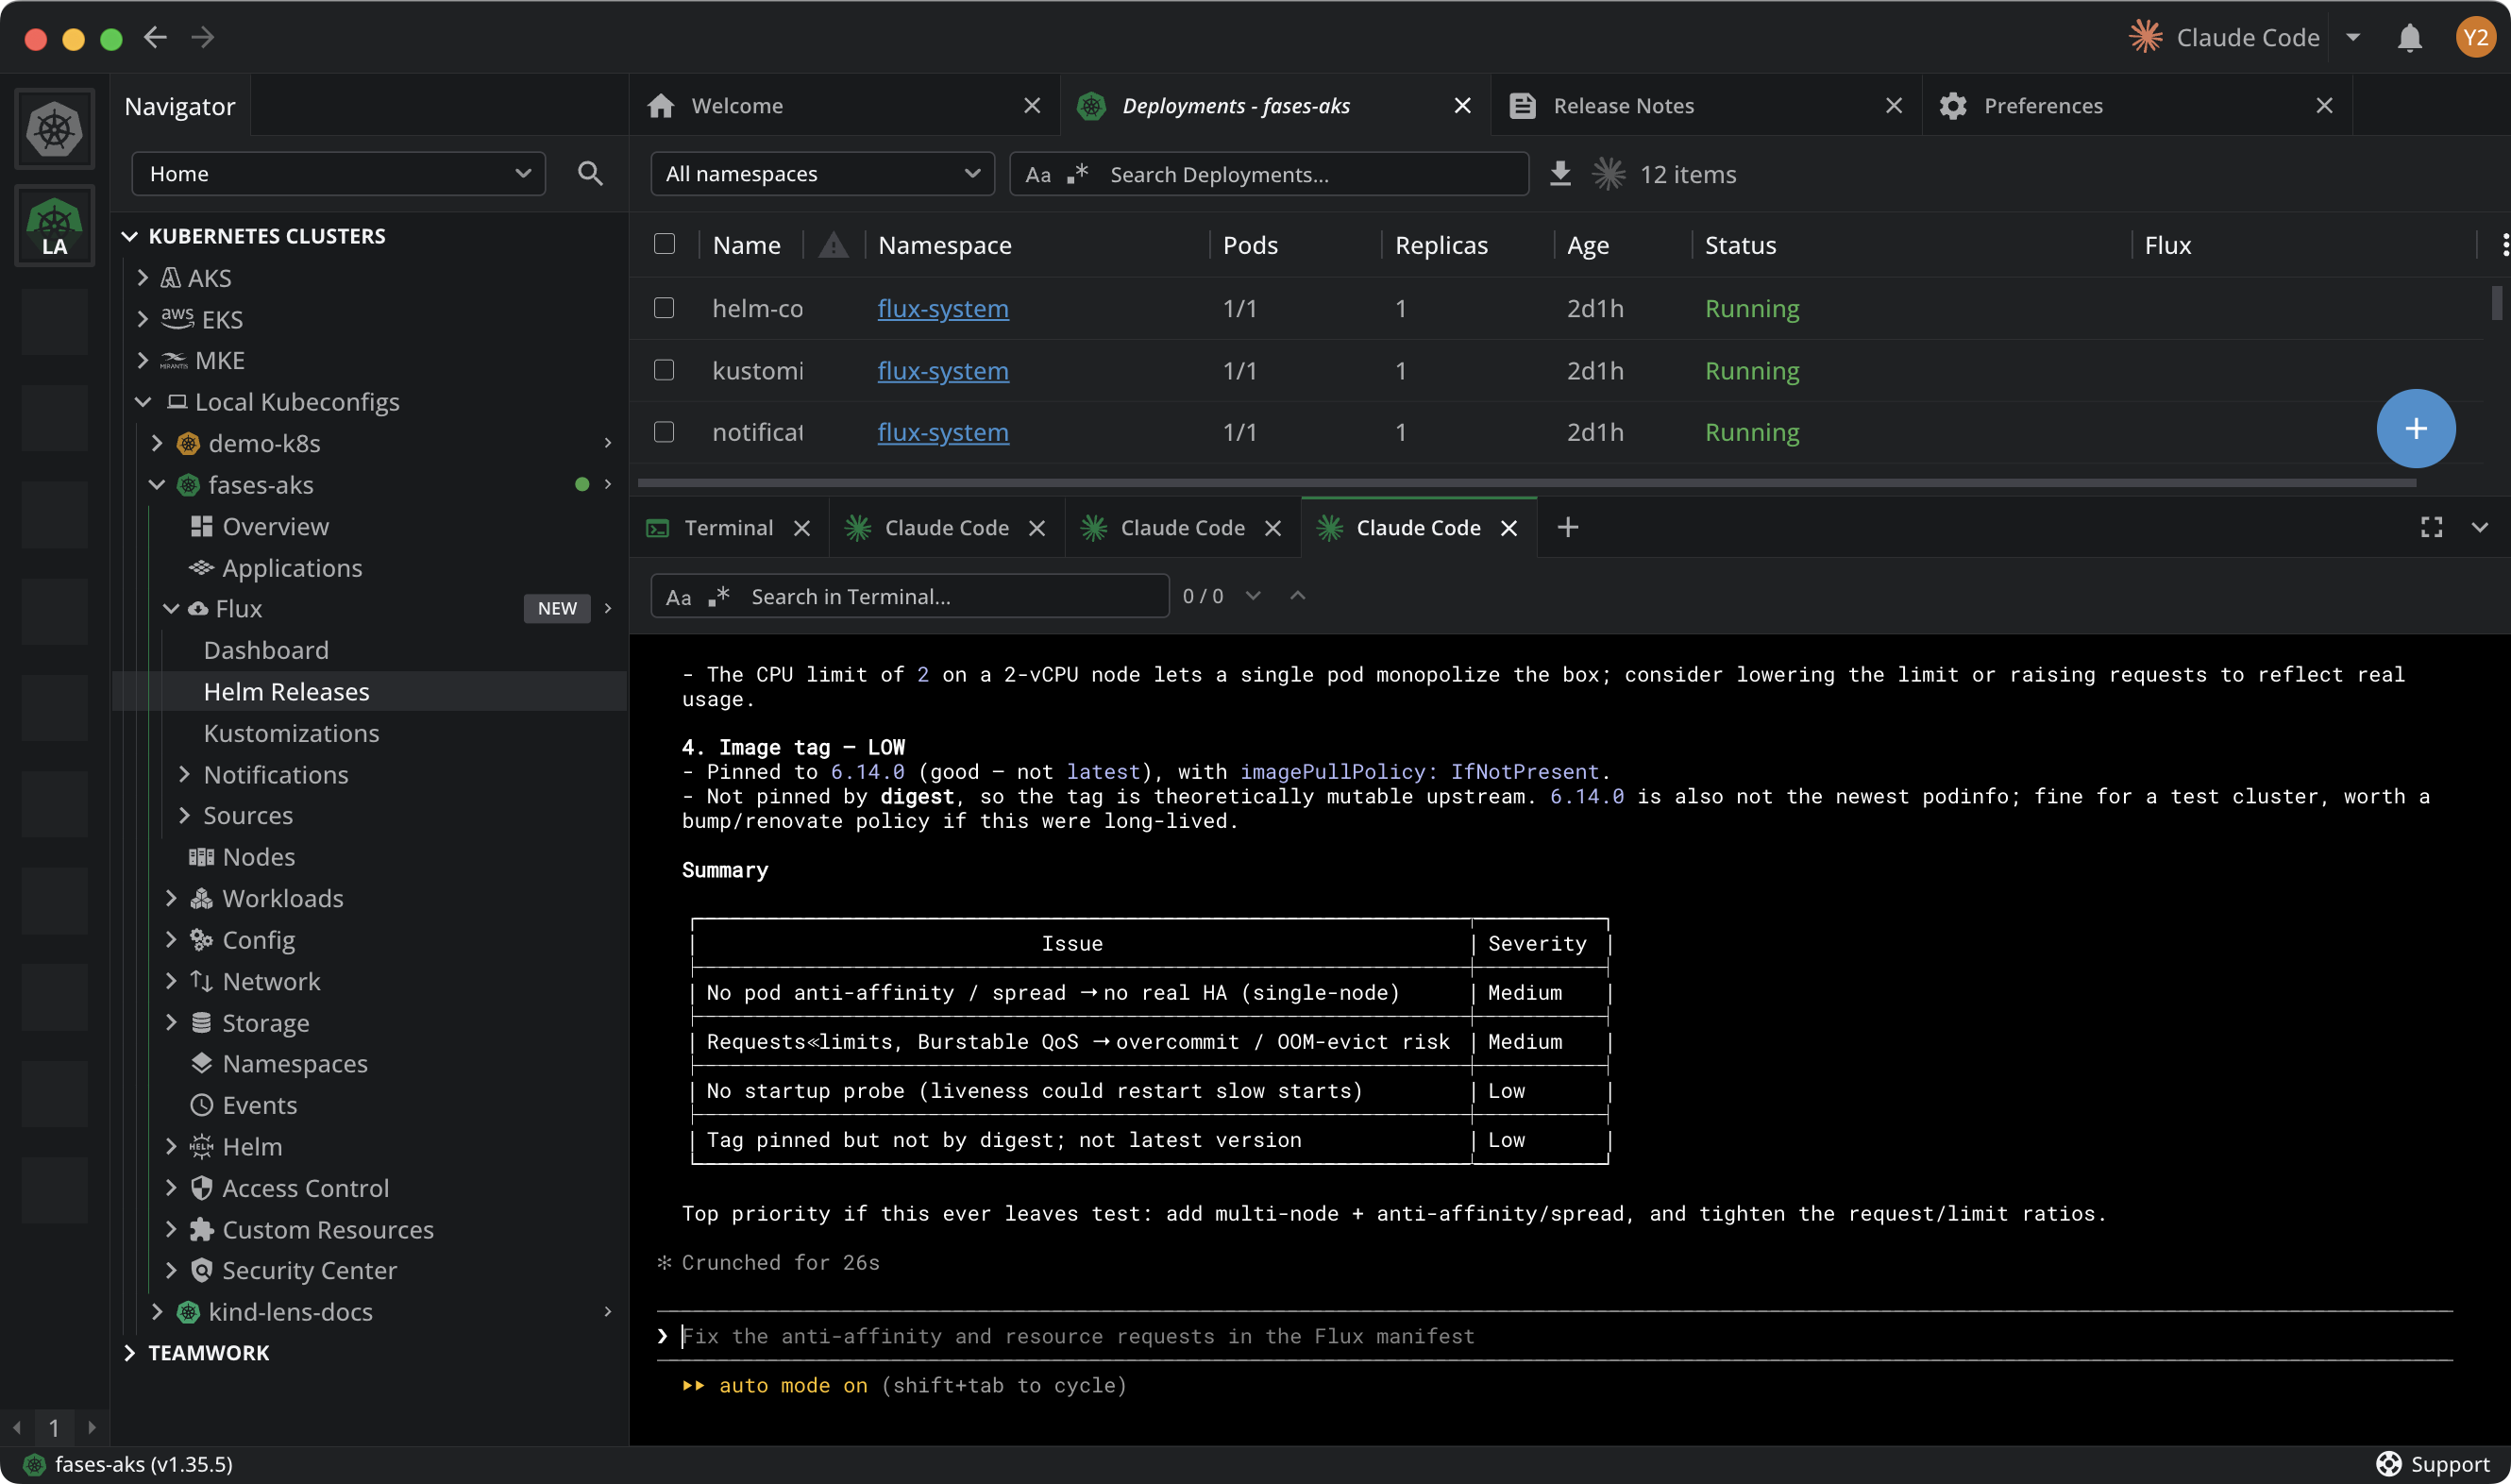
Task: Click the blue plus create resource button
Action: (2415, 429)
